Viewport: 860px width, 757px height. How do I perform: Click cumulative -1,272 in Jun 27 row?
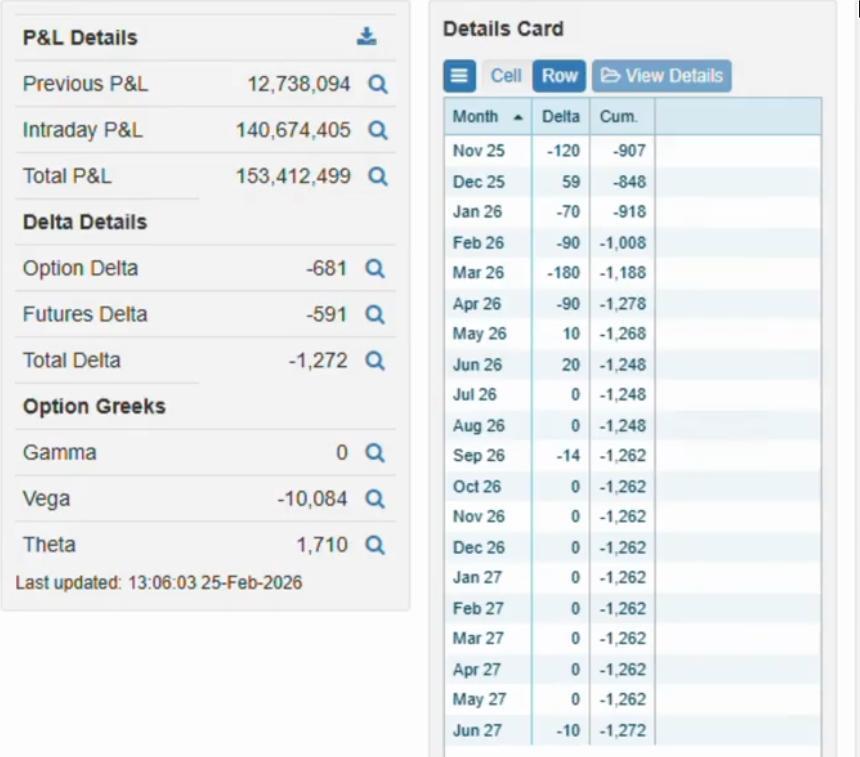click(x=623, y=730)
